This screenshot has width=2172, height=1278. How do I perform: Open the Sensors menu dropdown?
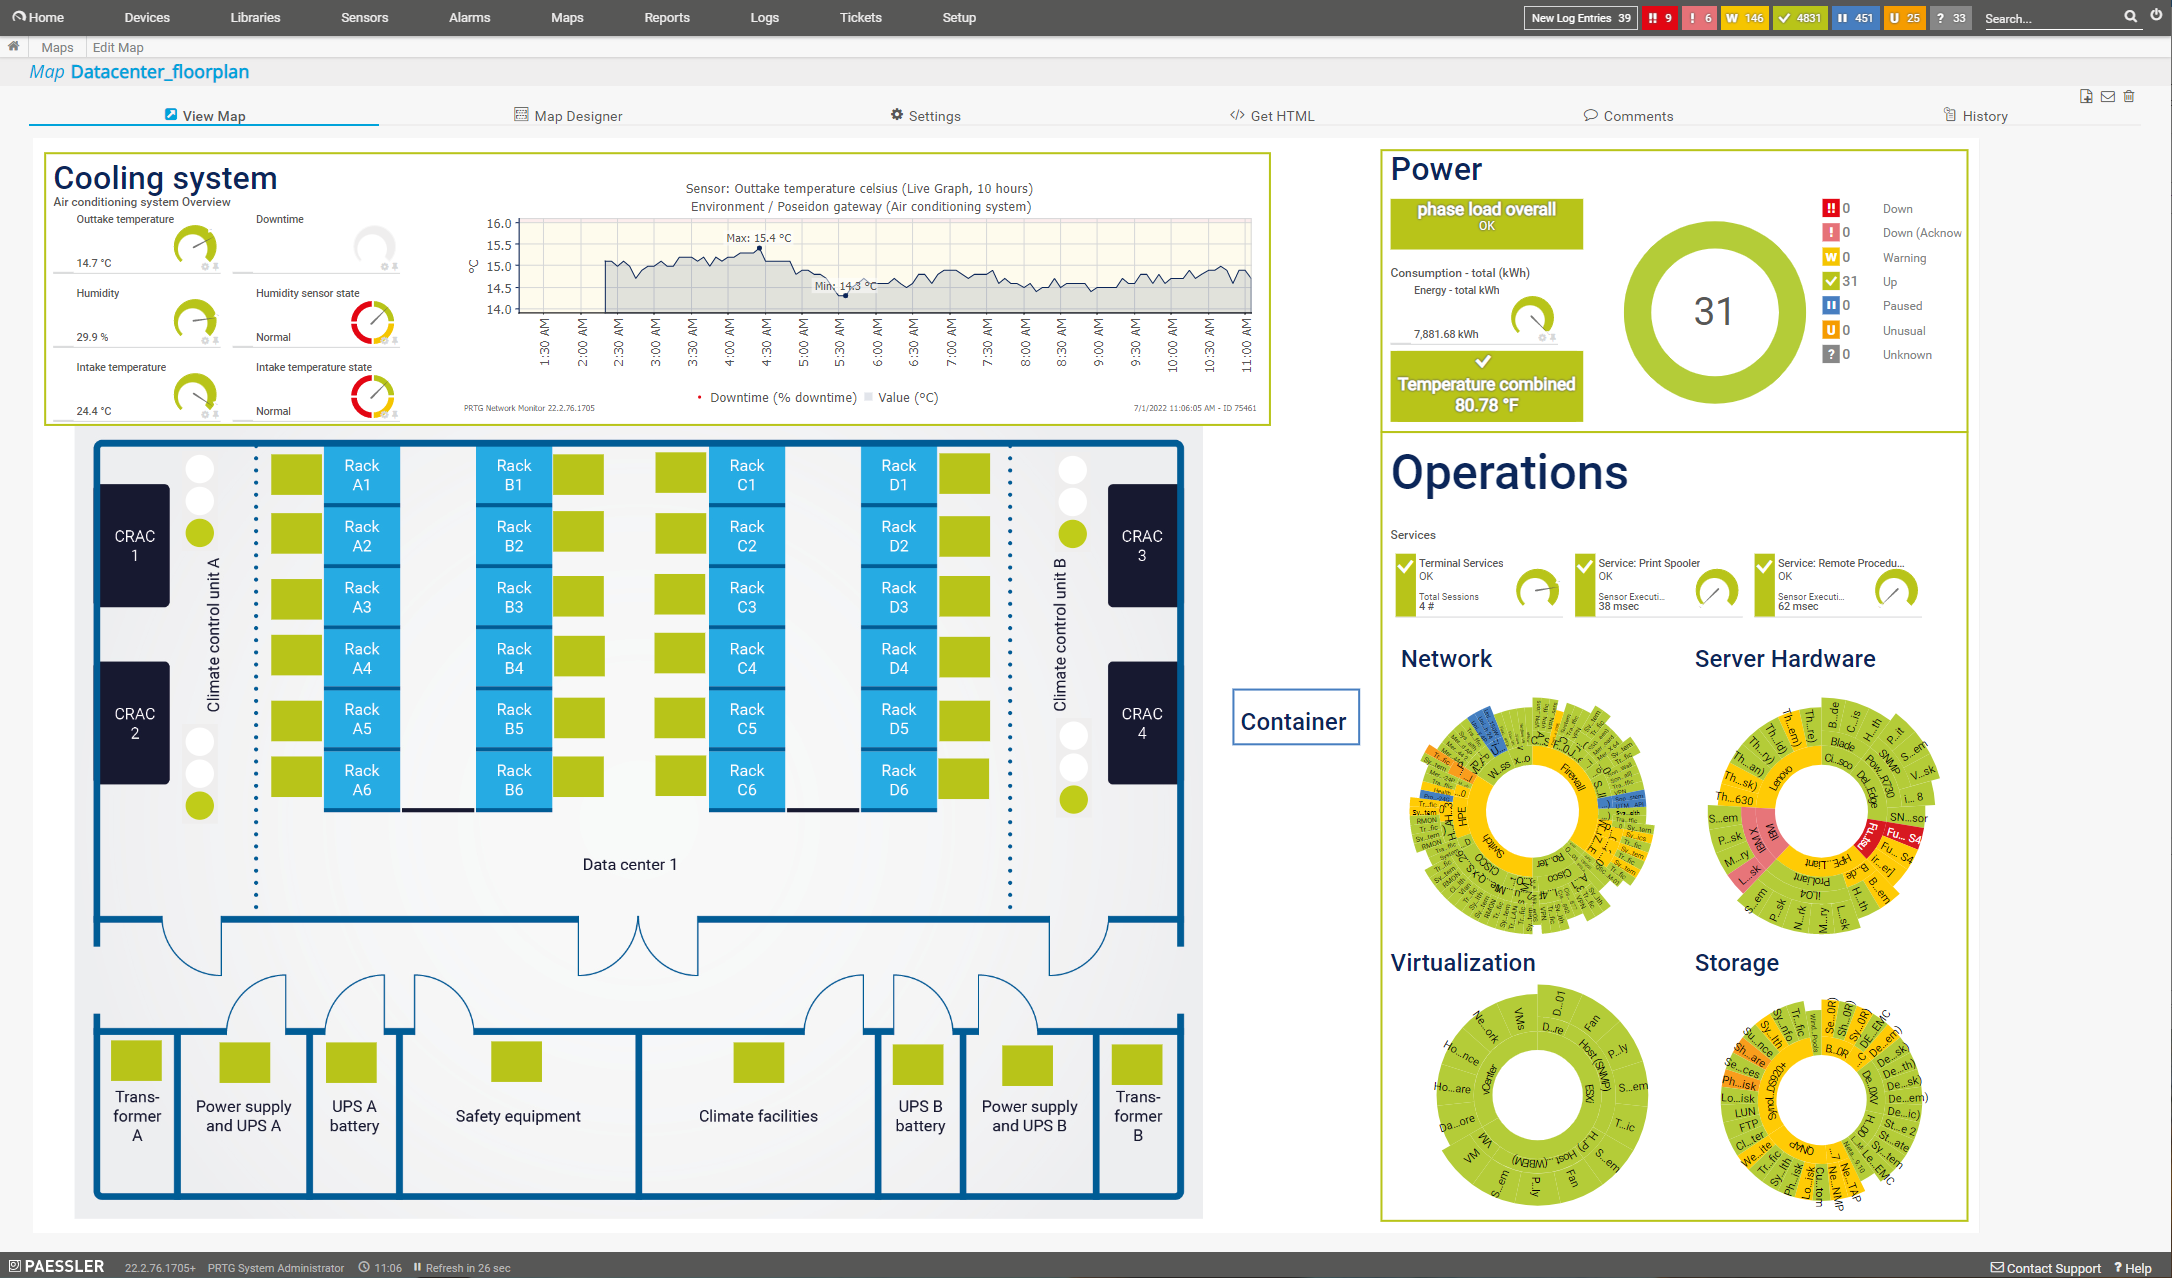point(364,17)
